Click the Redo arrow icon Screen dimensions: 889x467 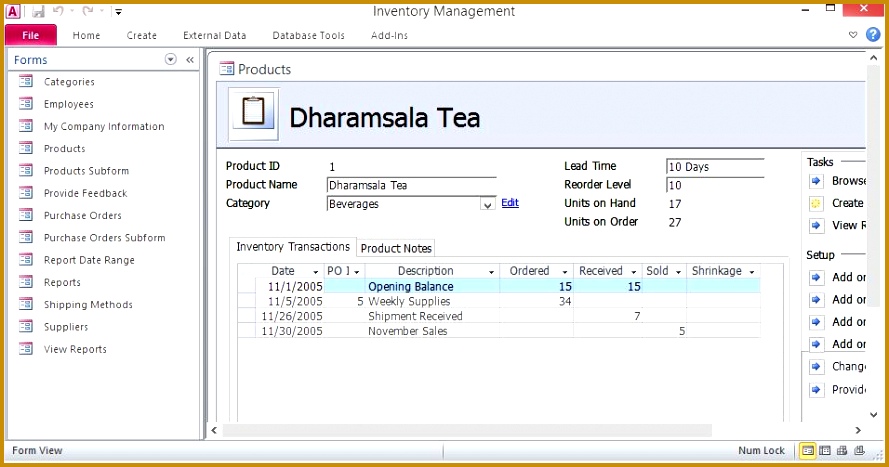[x=87, y=11]
